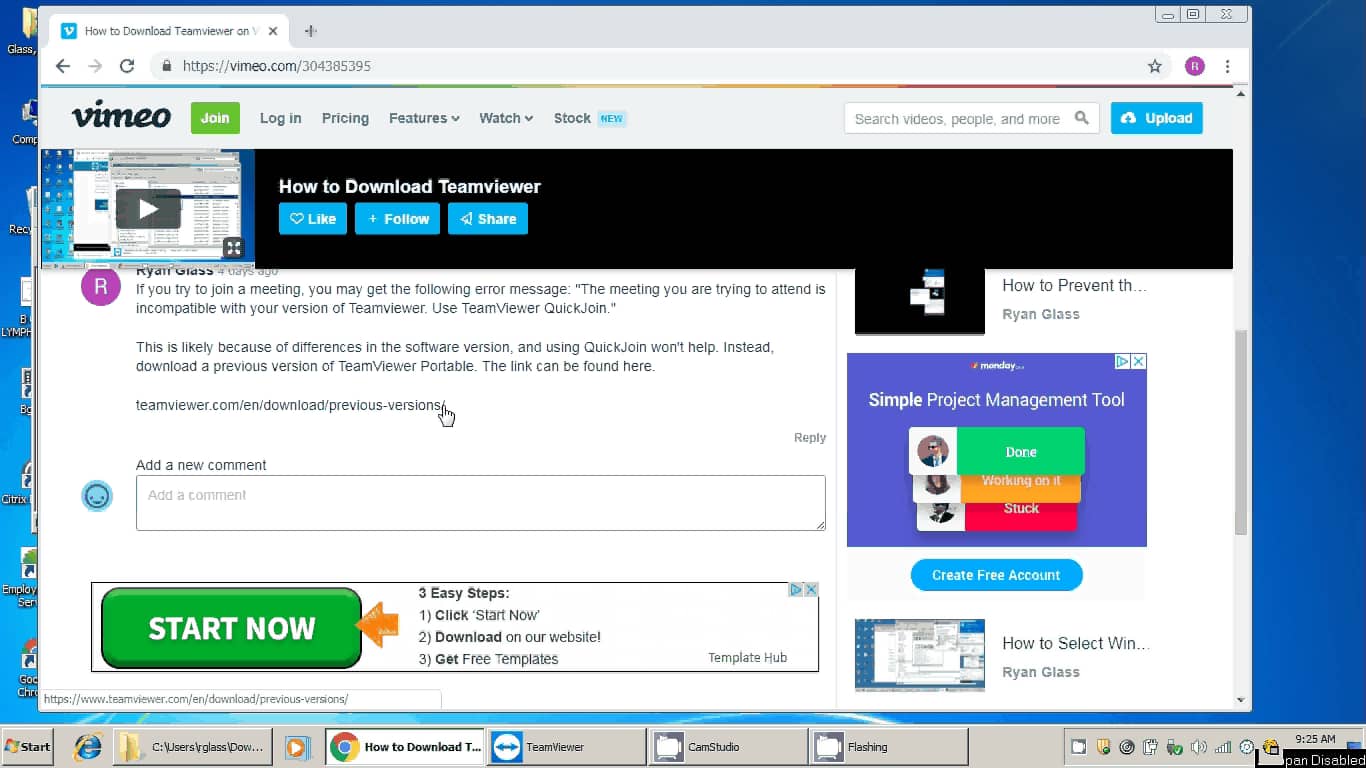The width and height of the screenshot is (1366, 768).
Task: Open the Start menu
Action: coord(28,746)
